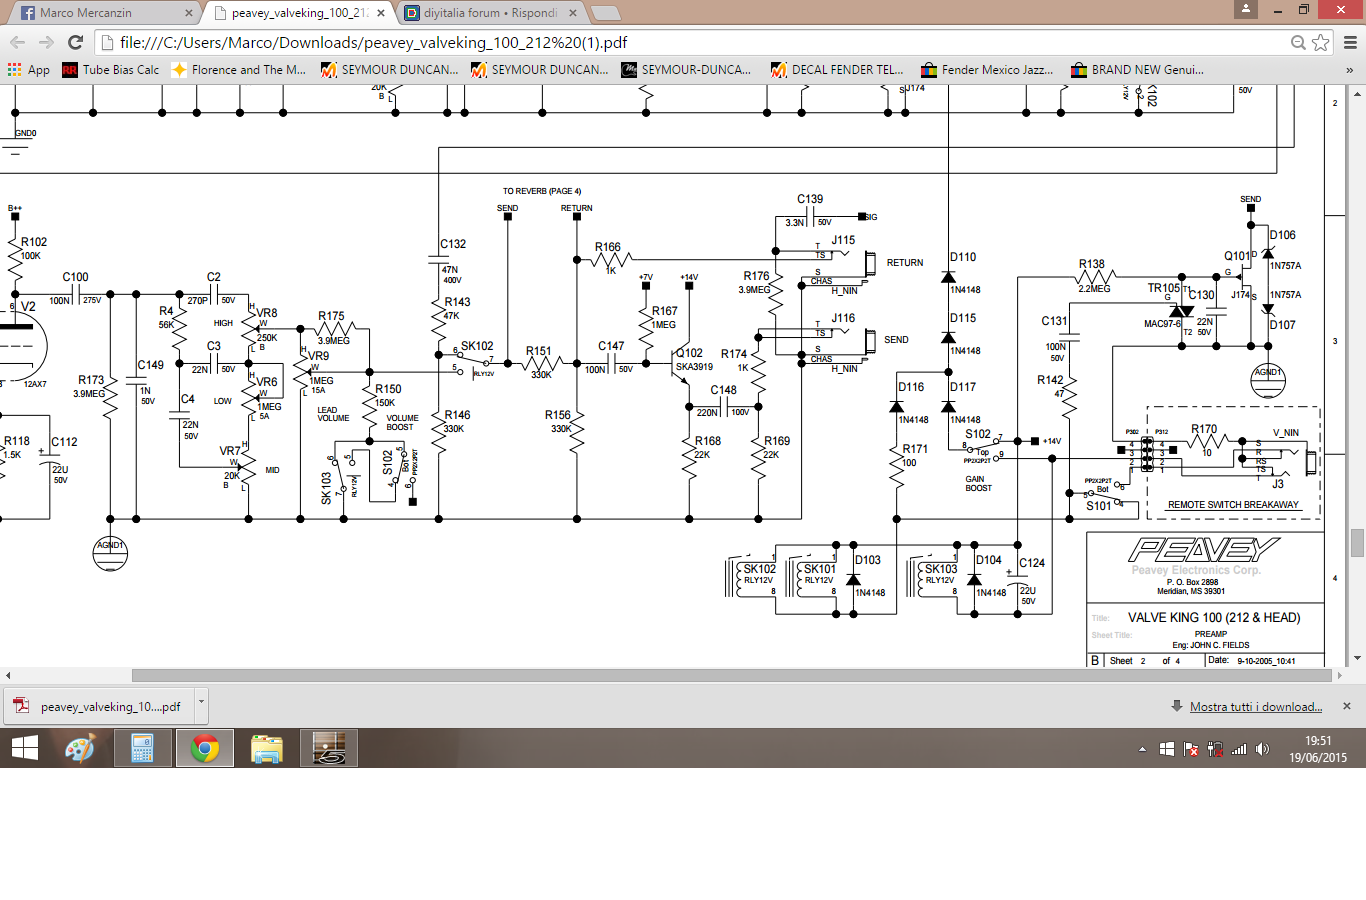Show hidden system tray icons
Image resolution: width=1366 pixels, height=900 pixels.
(x=1142, y=749)
